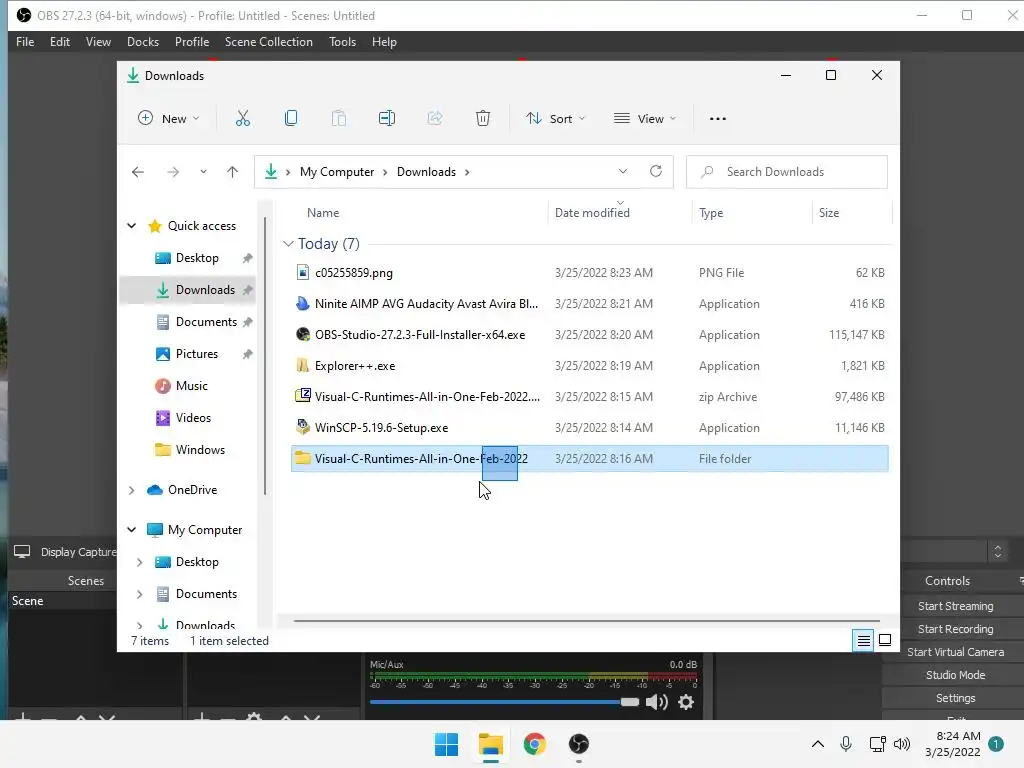Click My Computer in the address breadcrumb
The height and width of the screenshot is (768, 1024).
pyautogui.click(x=337, y=172)
